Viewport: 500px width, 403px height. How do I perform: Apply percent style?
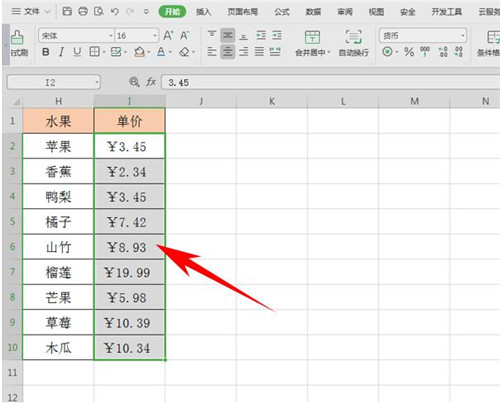(409, 52)
